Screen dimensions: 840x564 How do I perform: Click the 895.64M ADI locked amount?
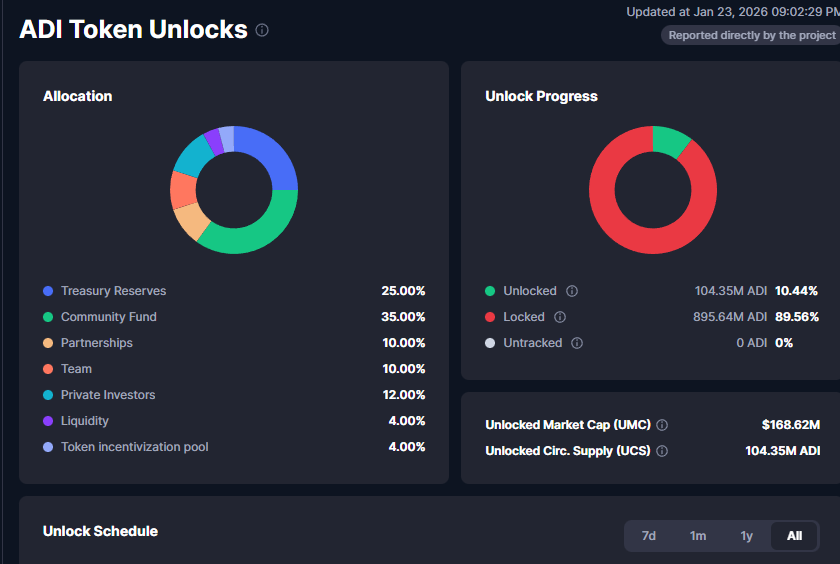coord(730,317)
